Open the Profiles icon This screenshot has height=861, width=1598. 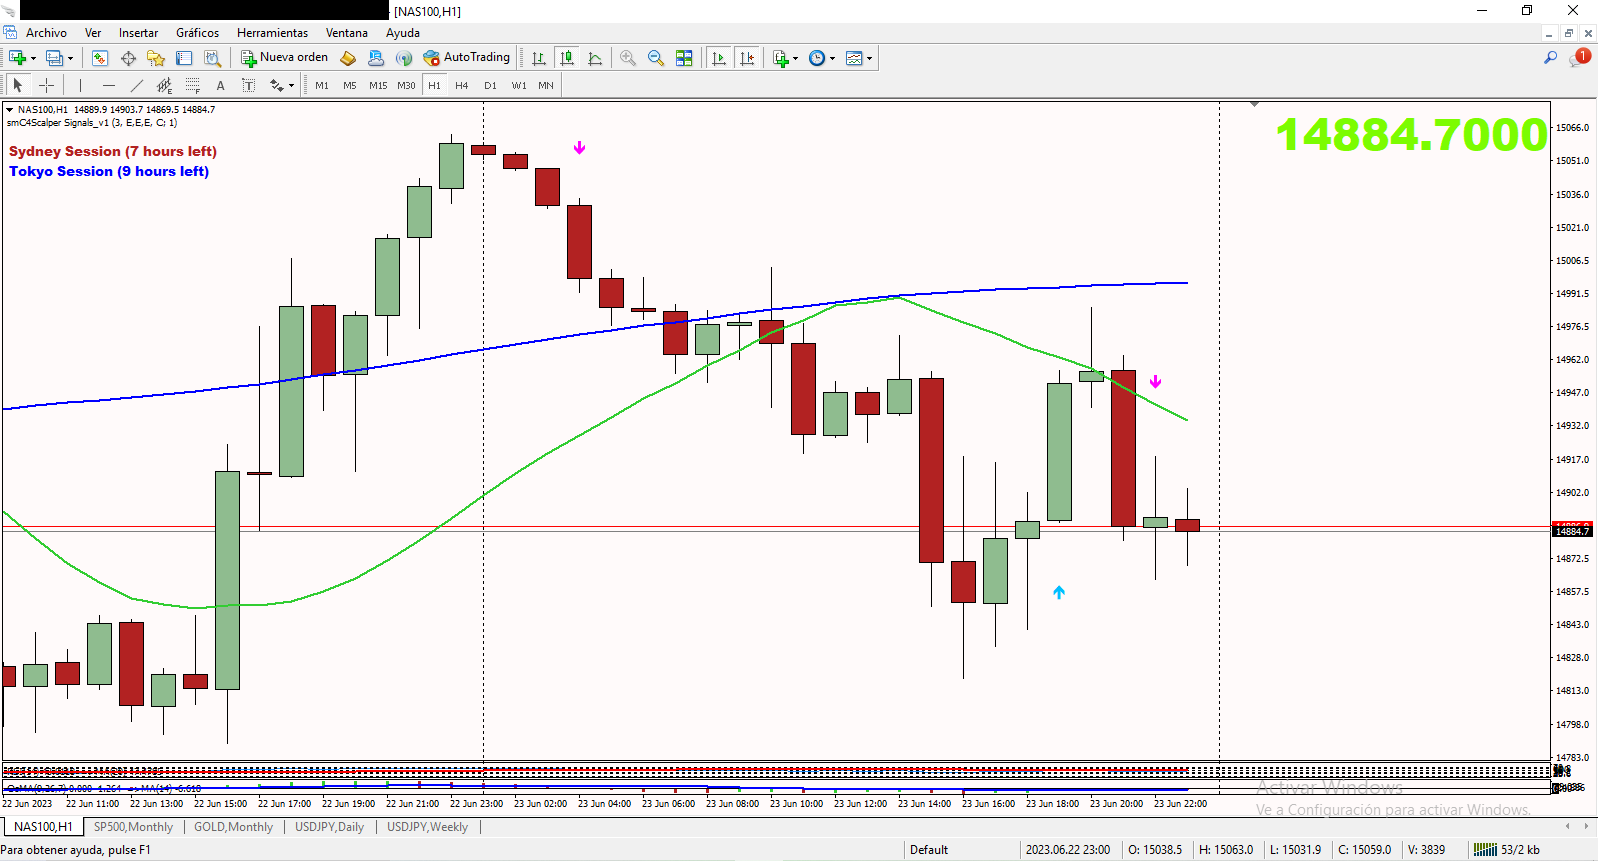tap(54, 58)
